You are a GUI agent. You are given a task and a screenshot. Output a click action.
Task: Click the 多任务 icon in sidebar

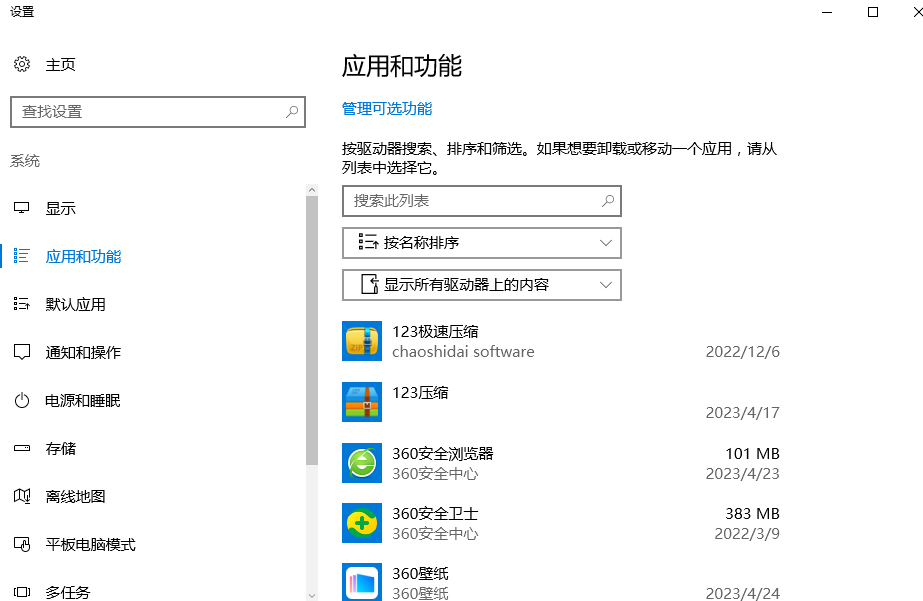pyautogui.click(x=22, y=592)
